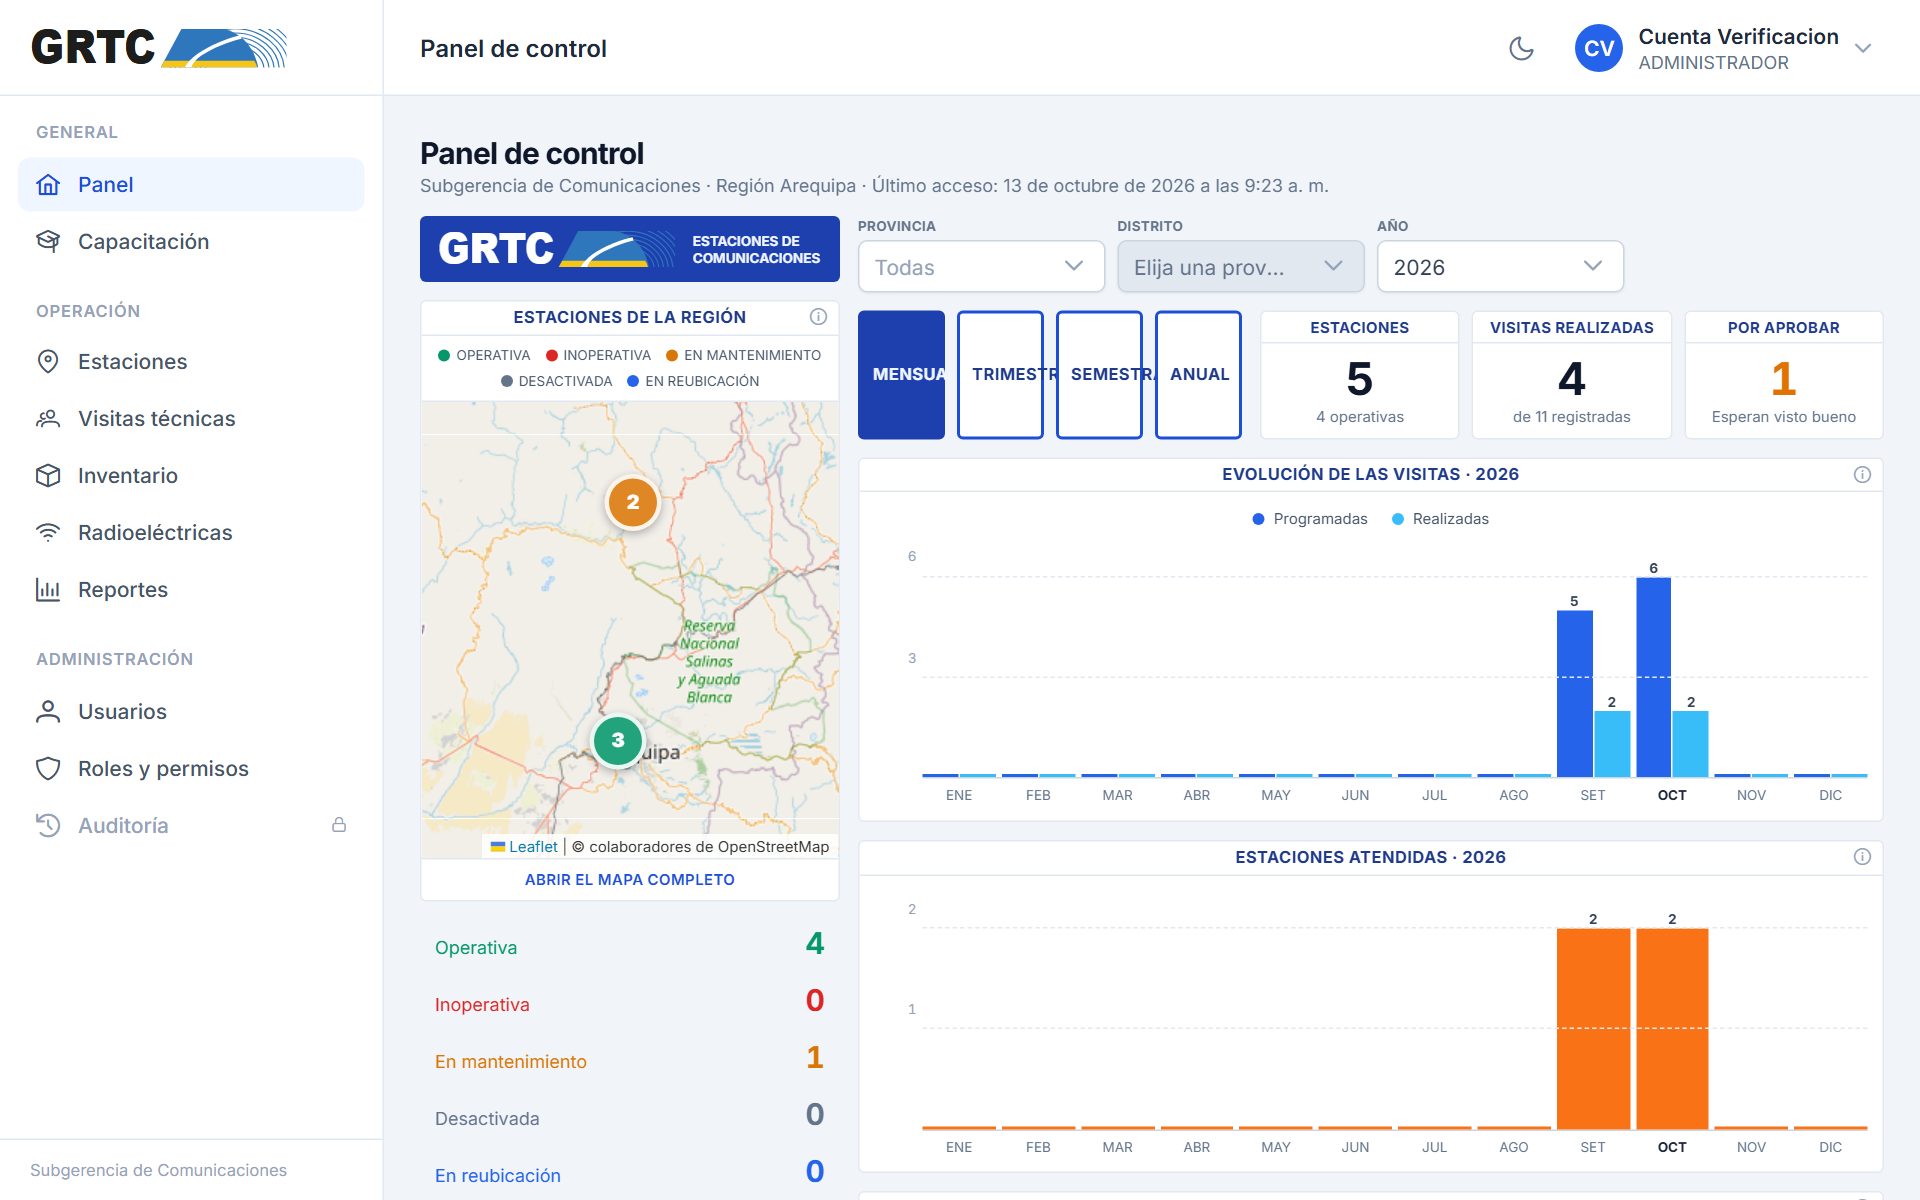This screenshot has height=1200, width=1920.
Task: Click the Visitas técnicas people icon
Action: point(48,419)
